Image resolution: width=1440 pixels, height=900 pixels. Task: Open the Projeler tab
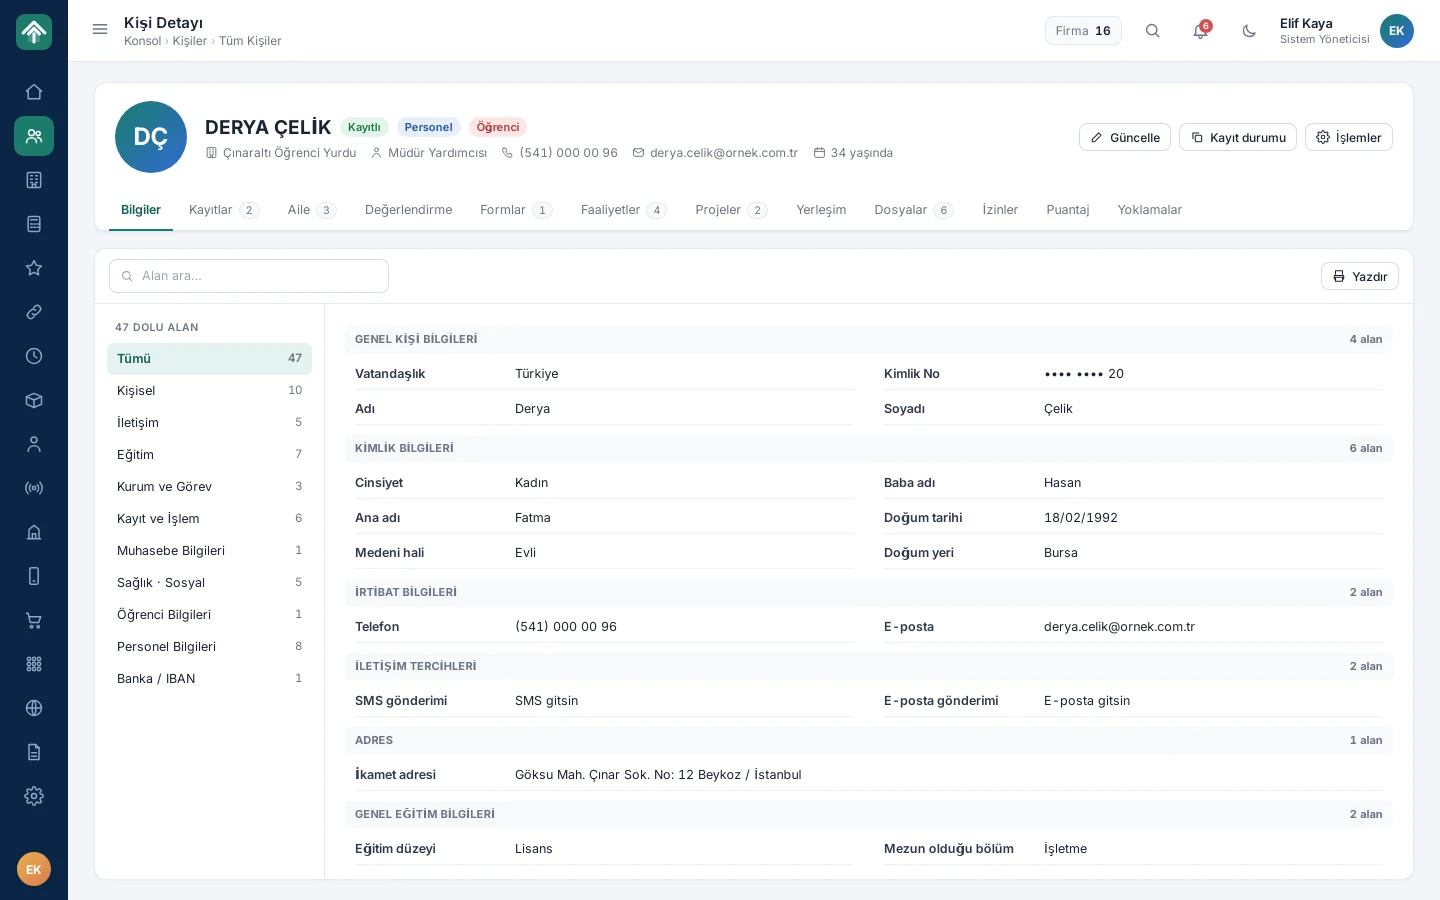click(731, 210)
